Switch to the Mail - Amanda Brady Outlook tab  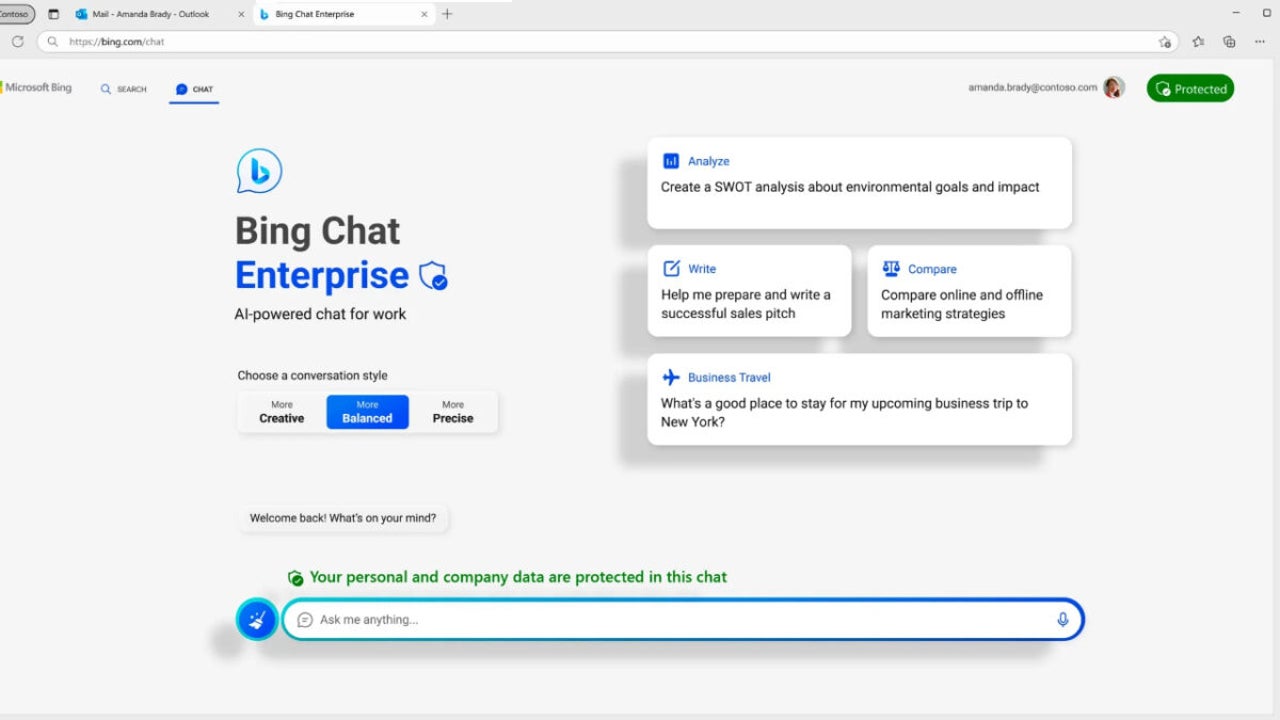click(x=150, y=13)
